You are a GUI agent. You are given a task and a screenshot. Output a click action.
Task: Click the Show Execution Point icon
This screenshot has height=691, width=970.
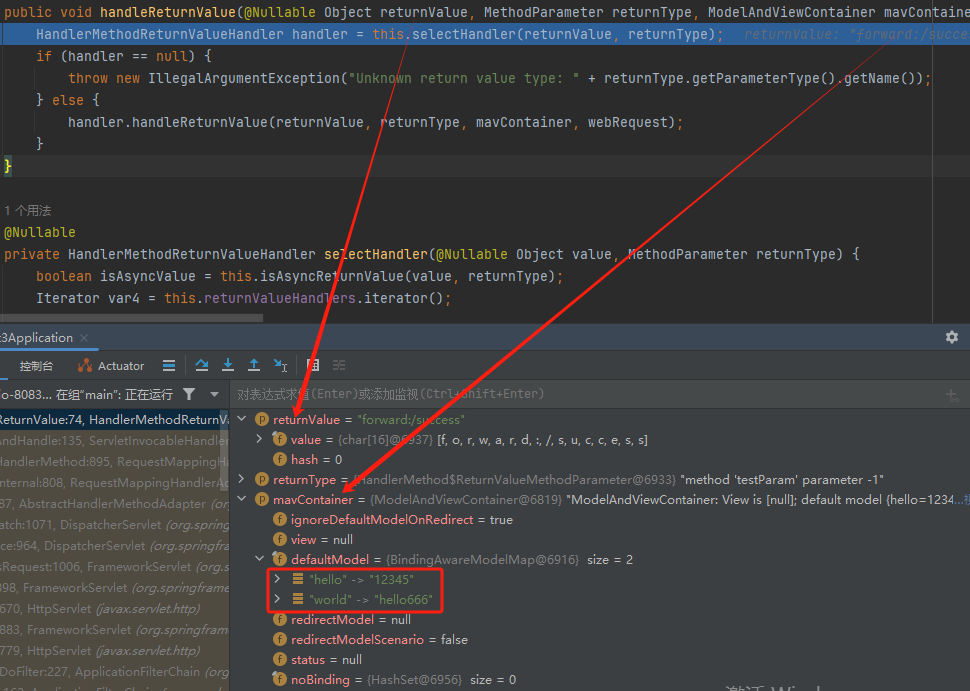coord(169,366)
